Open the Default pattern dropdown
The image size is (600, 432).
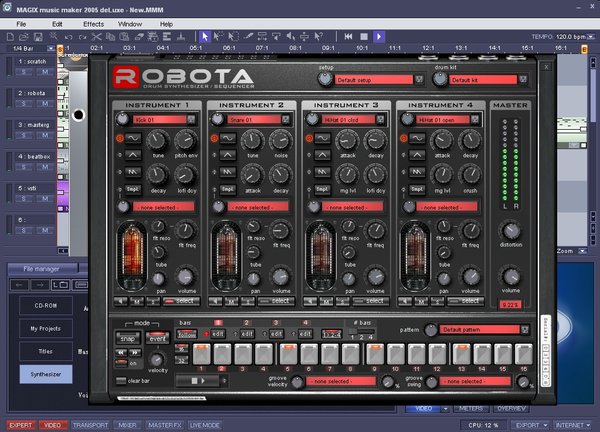point(525,329)
